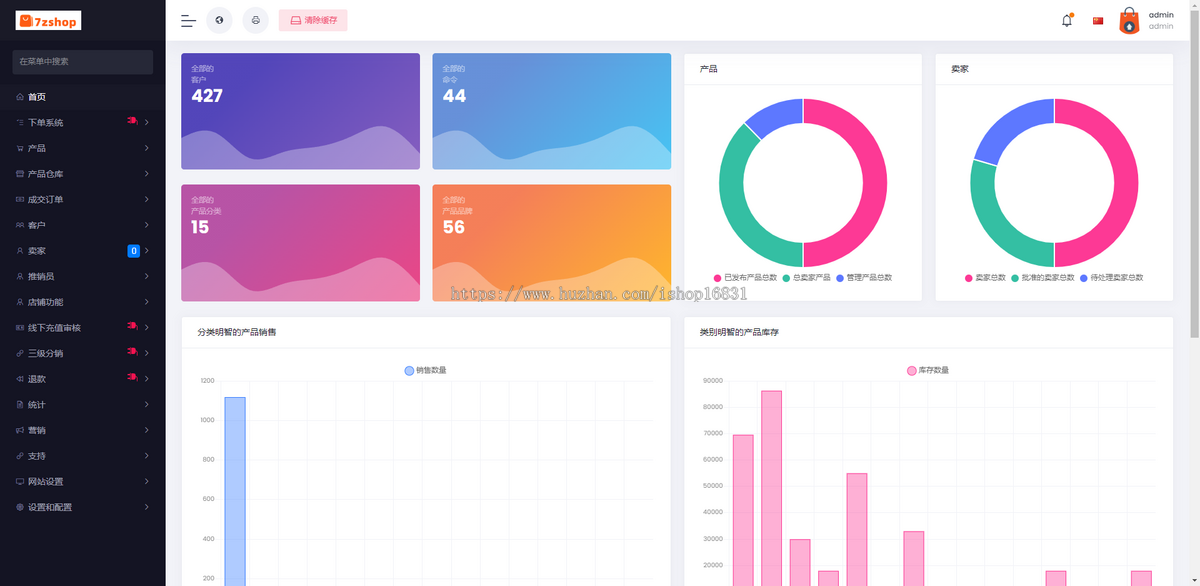Viewport: 1200px width, 586px height.
Task: Open the 产品品牌 card showing 56
Action: point(552,242)
